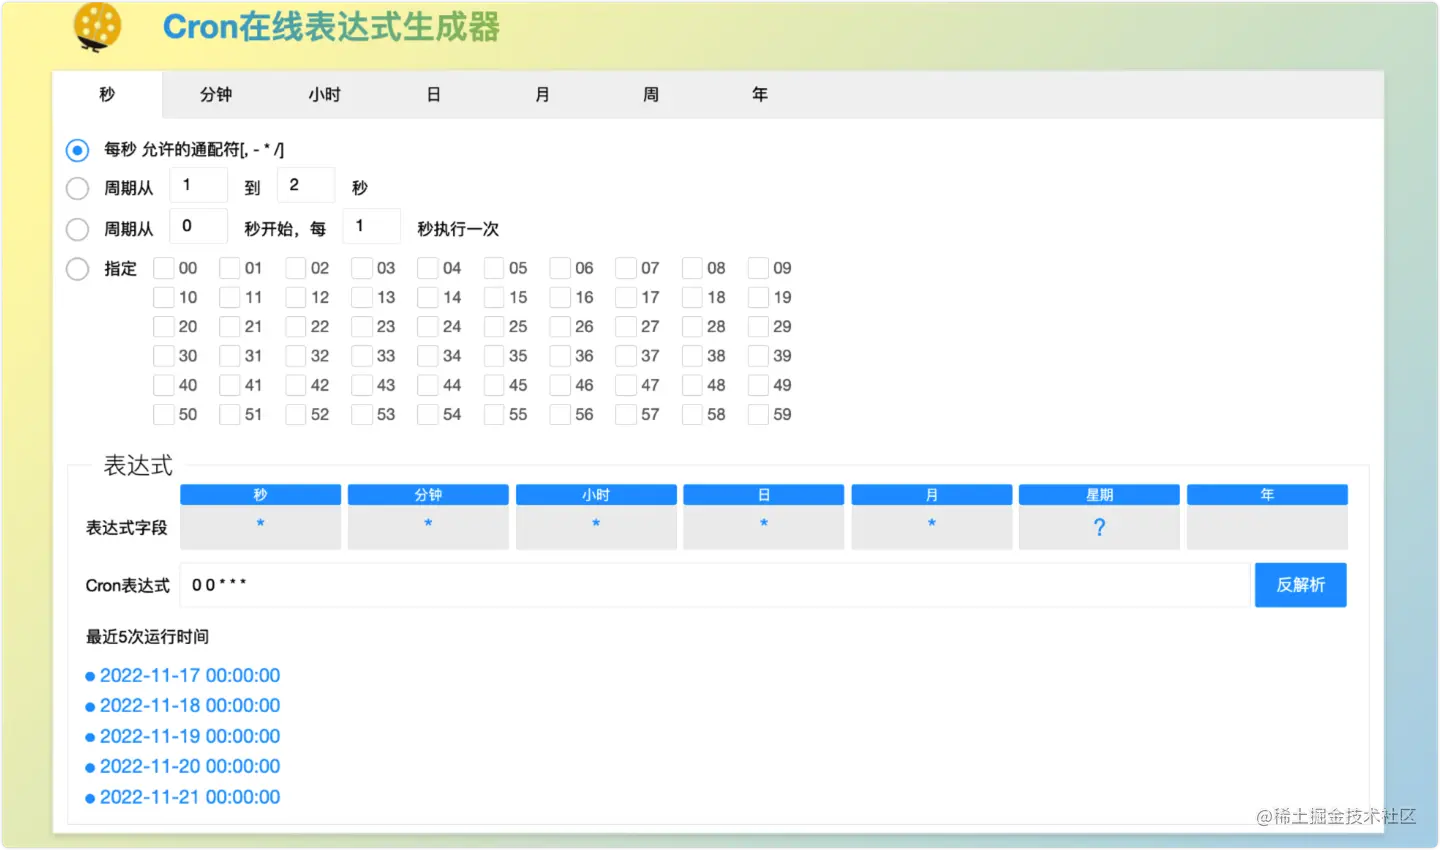Tick the 22 seconds checkbox
The image size is (1440, 850).
click(x=296, y=326)
